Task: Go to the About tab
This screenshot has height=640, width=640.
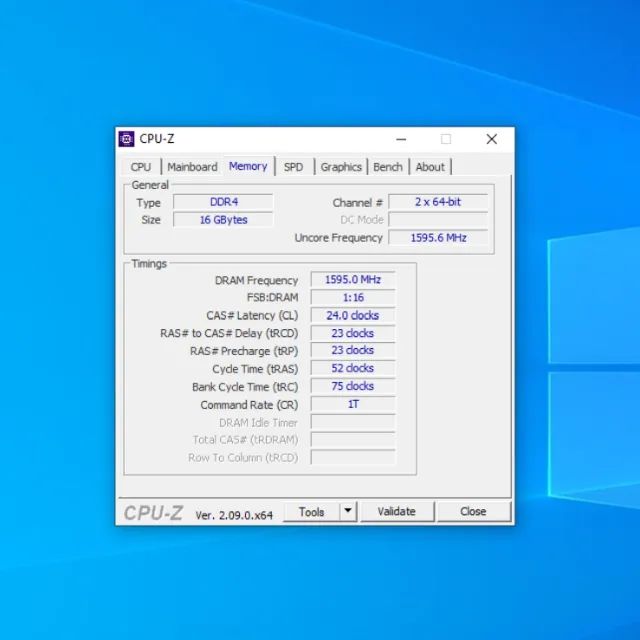Action: [430, 167]
